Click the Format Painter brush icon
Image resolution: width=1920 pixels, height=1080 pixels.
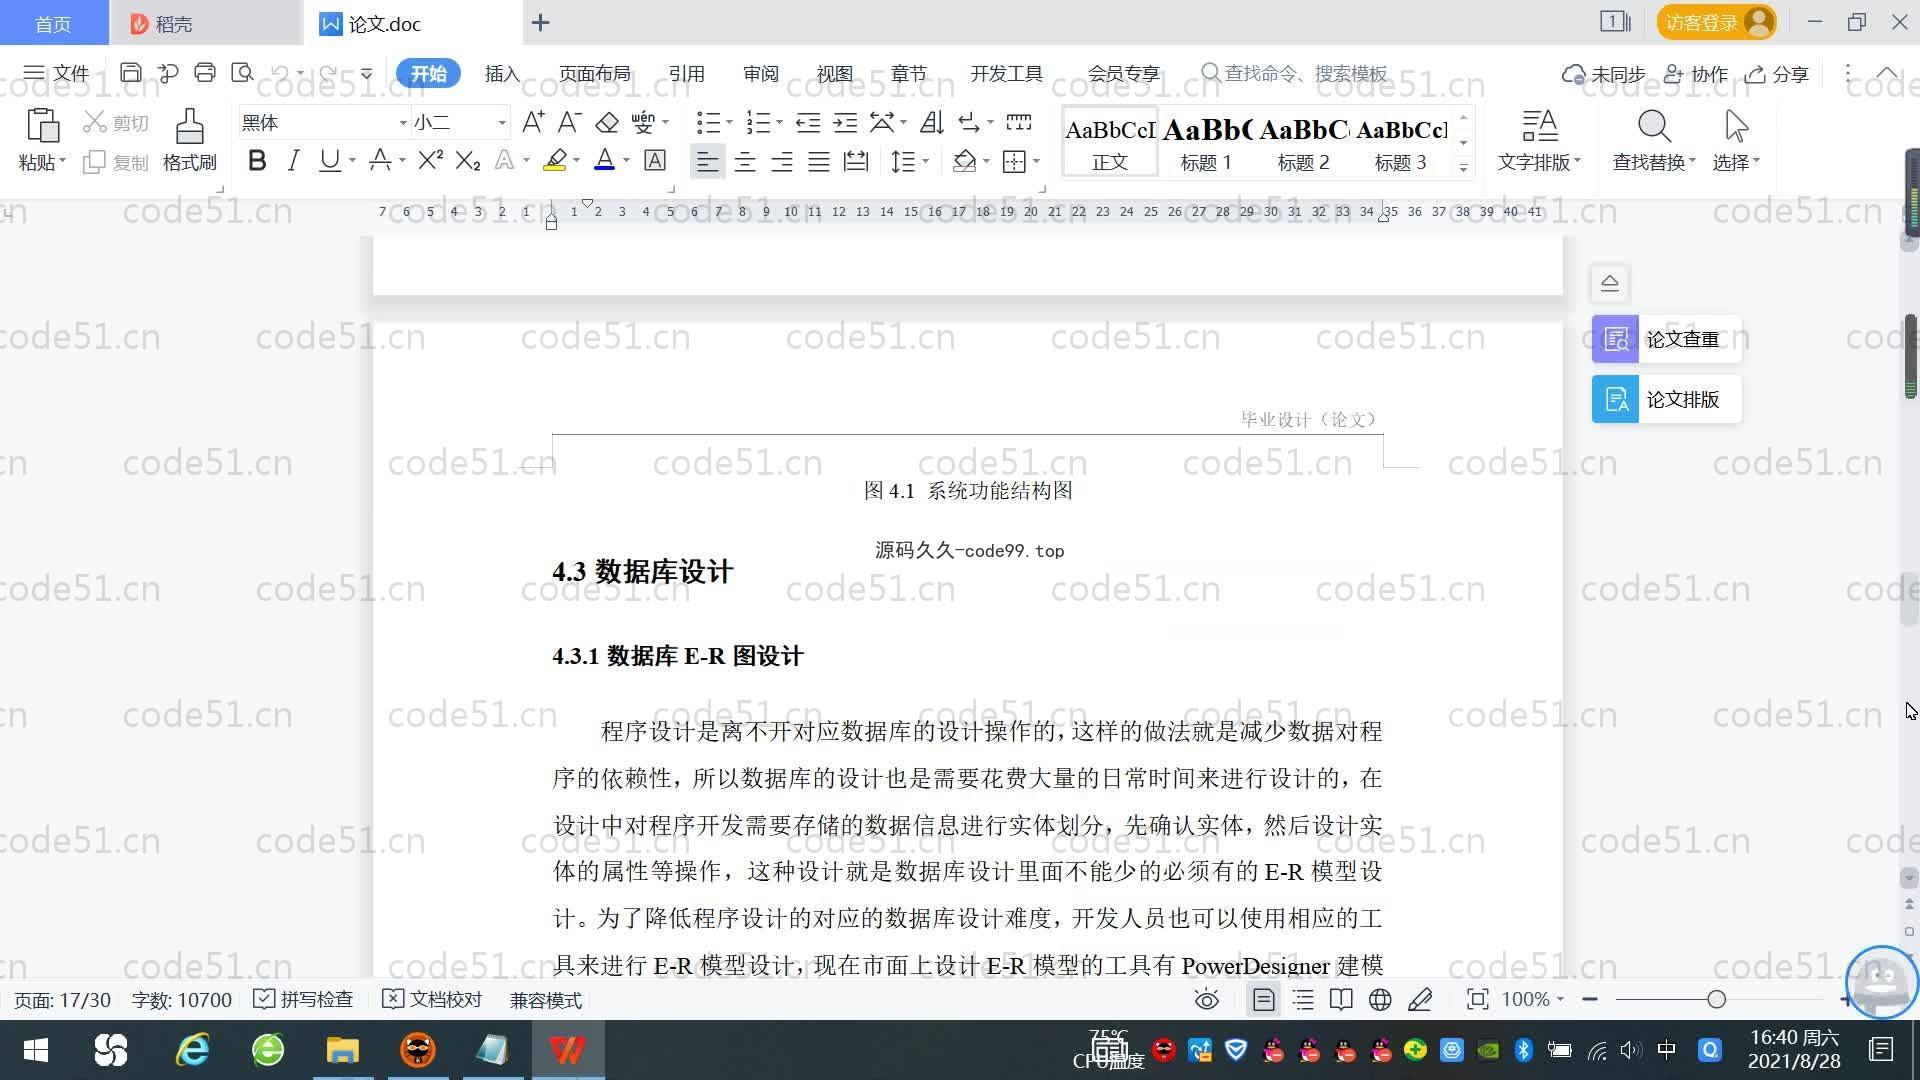click(x=190, y=127)
